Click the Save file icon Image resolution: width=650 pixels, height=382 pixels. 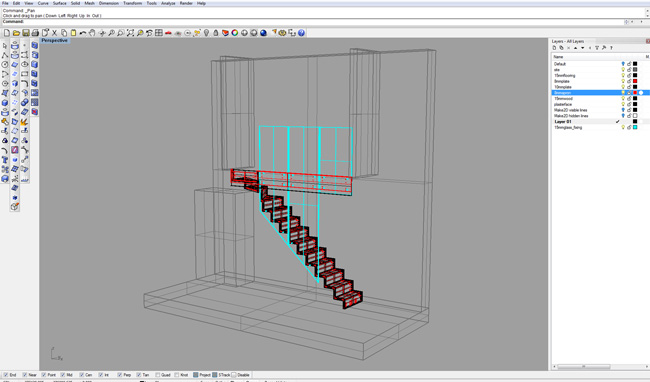pyautogui.click(x=26, y=33)
